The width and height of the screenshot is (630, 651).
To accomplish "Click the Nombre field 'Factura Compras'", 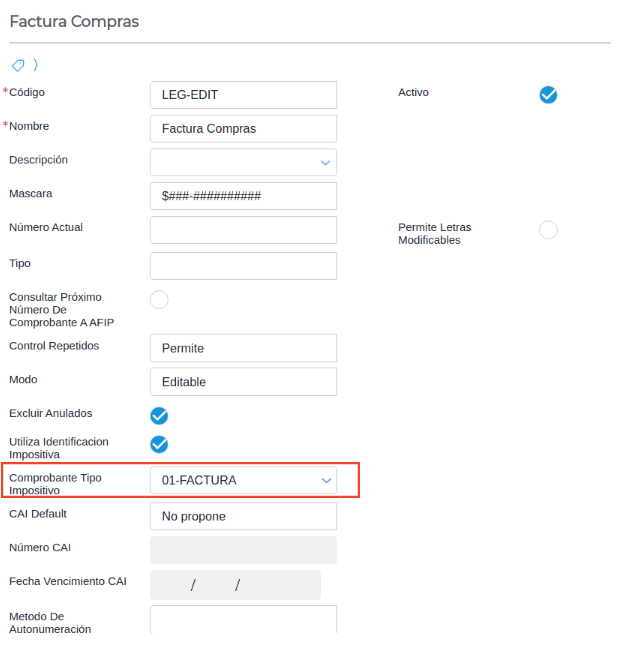I will coord(243,129).
